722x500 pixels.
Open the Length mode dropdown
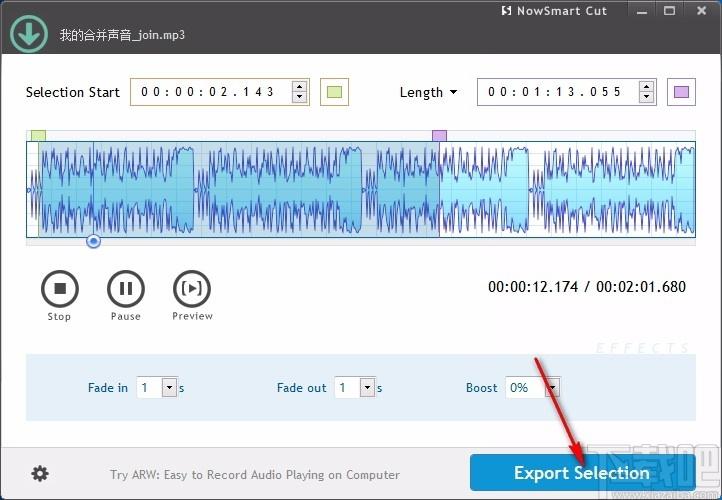(428, 92)
